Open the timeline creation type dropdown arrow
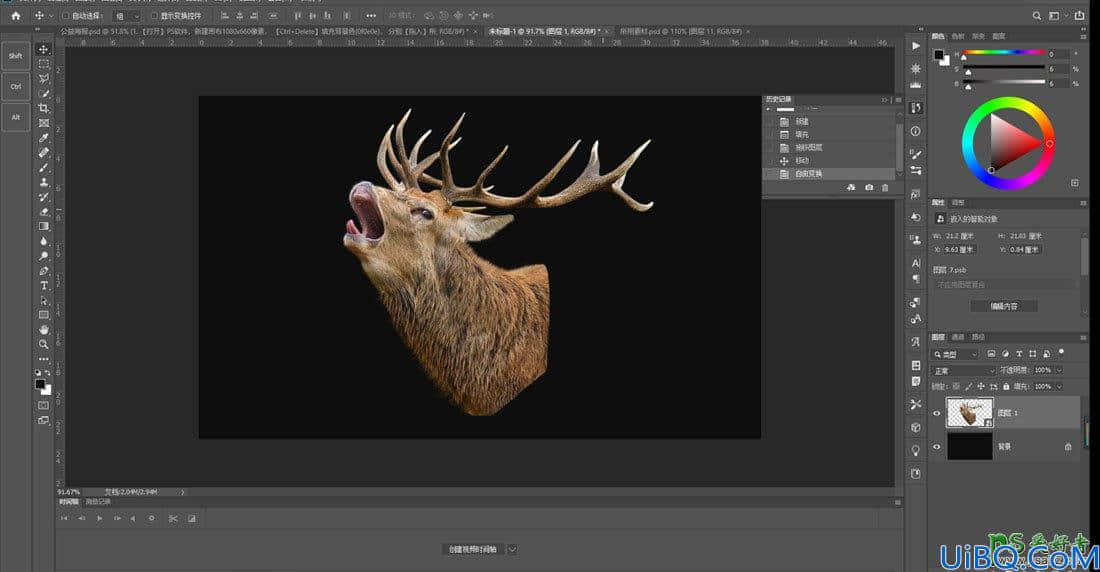Screen dimensions: 1100x572 [x=512, y=550]
